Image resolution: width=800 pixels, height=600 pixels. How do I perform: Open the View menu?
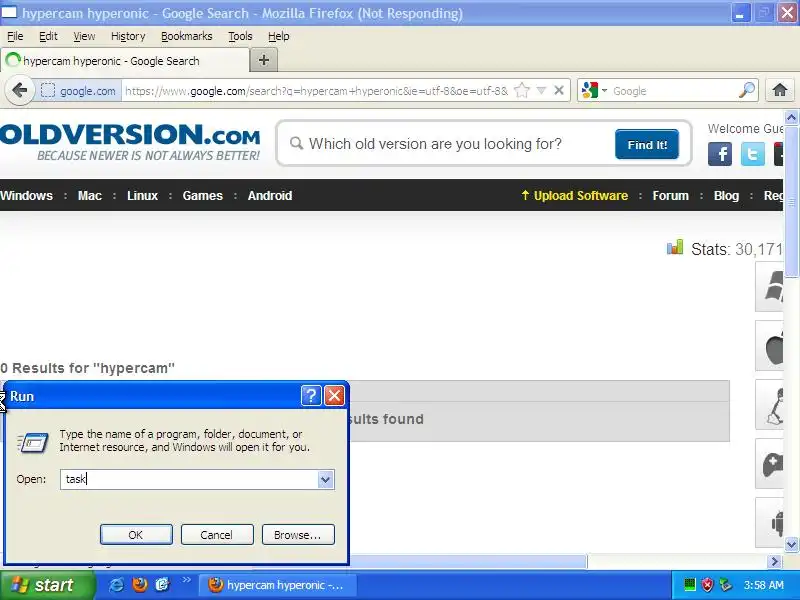pos(84,36)
